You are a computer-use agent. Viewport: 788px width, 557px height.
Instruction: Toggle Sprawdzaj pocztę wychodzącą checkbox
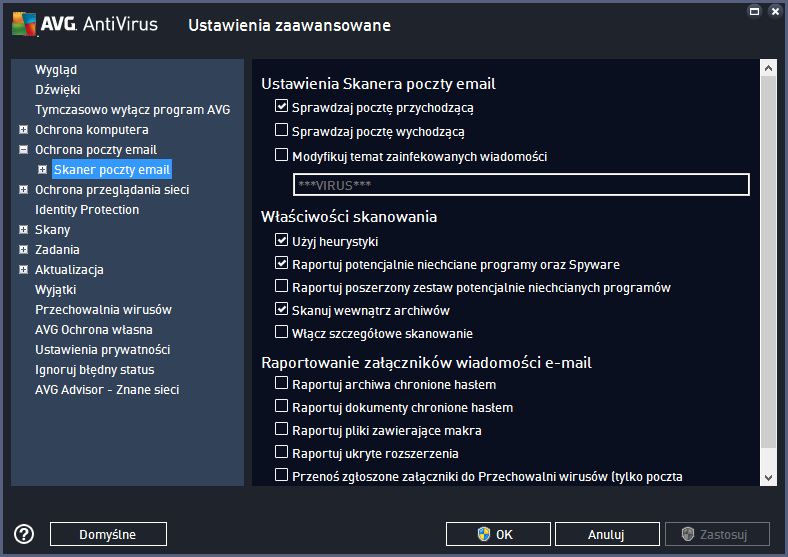[x=281, y=130]
